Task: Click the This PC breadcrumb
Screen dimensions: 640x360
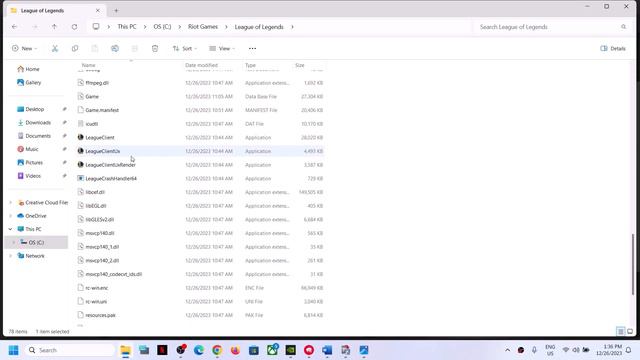Action: 127,27
